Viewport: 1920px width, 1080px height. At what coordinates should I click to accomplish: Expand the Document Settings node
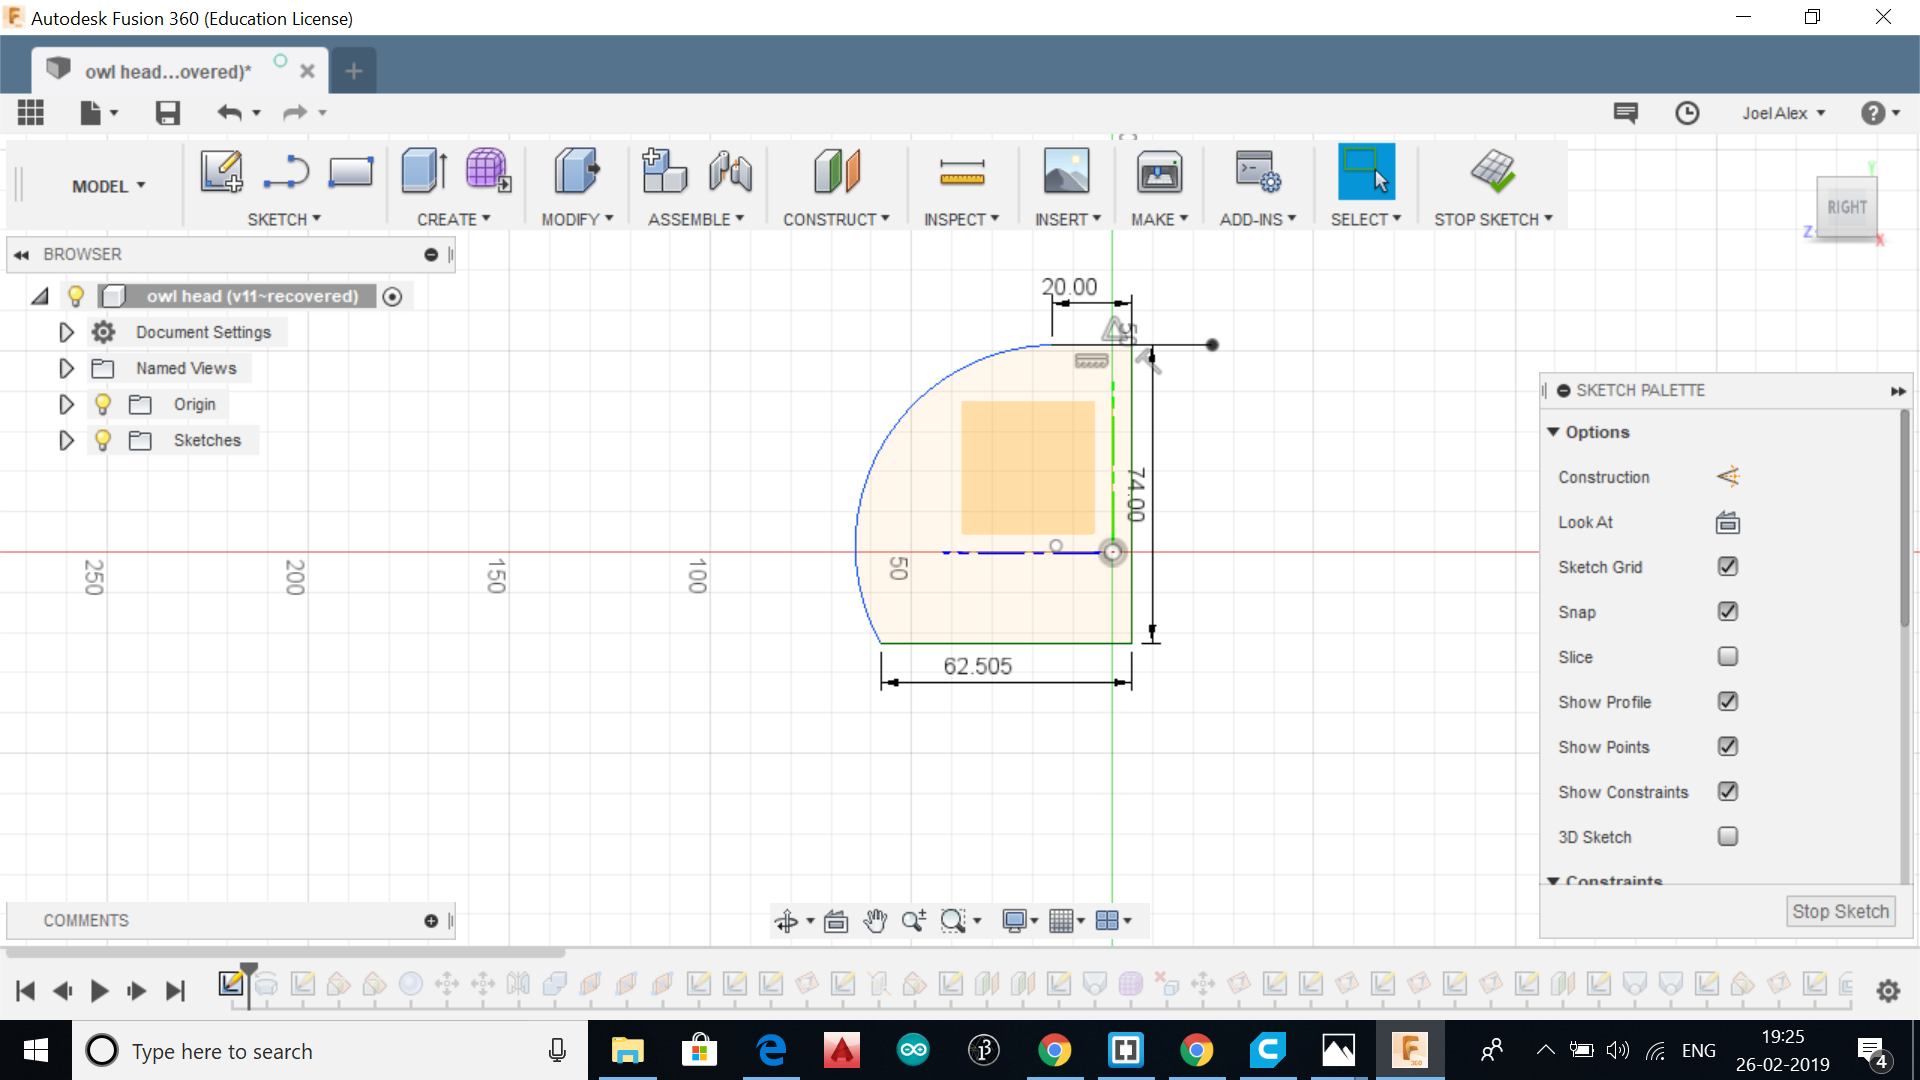click(x=66, y=332)
